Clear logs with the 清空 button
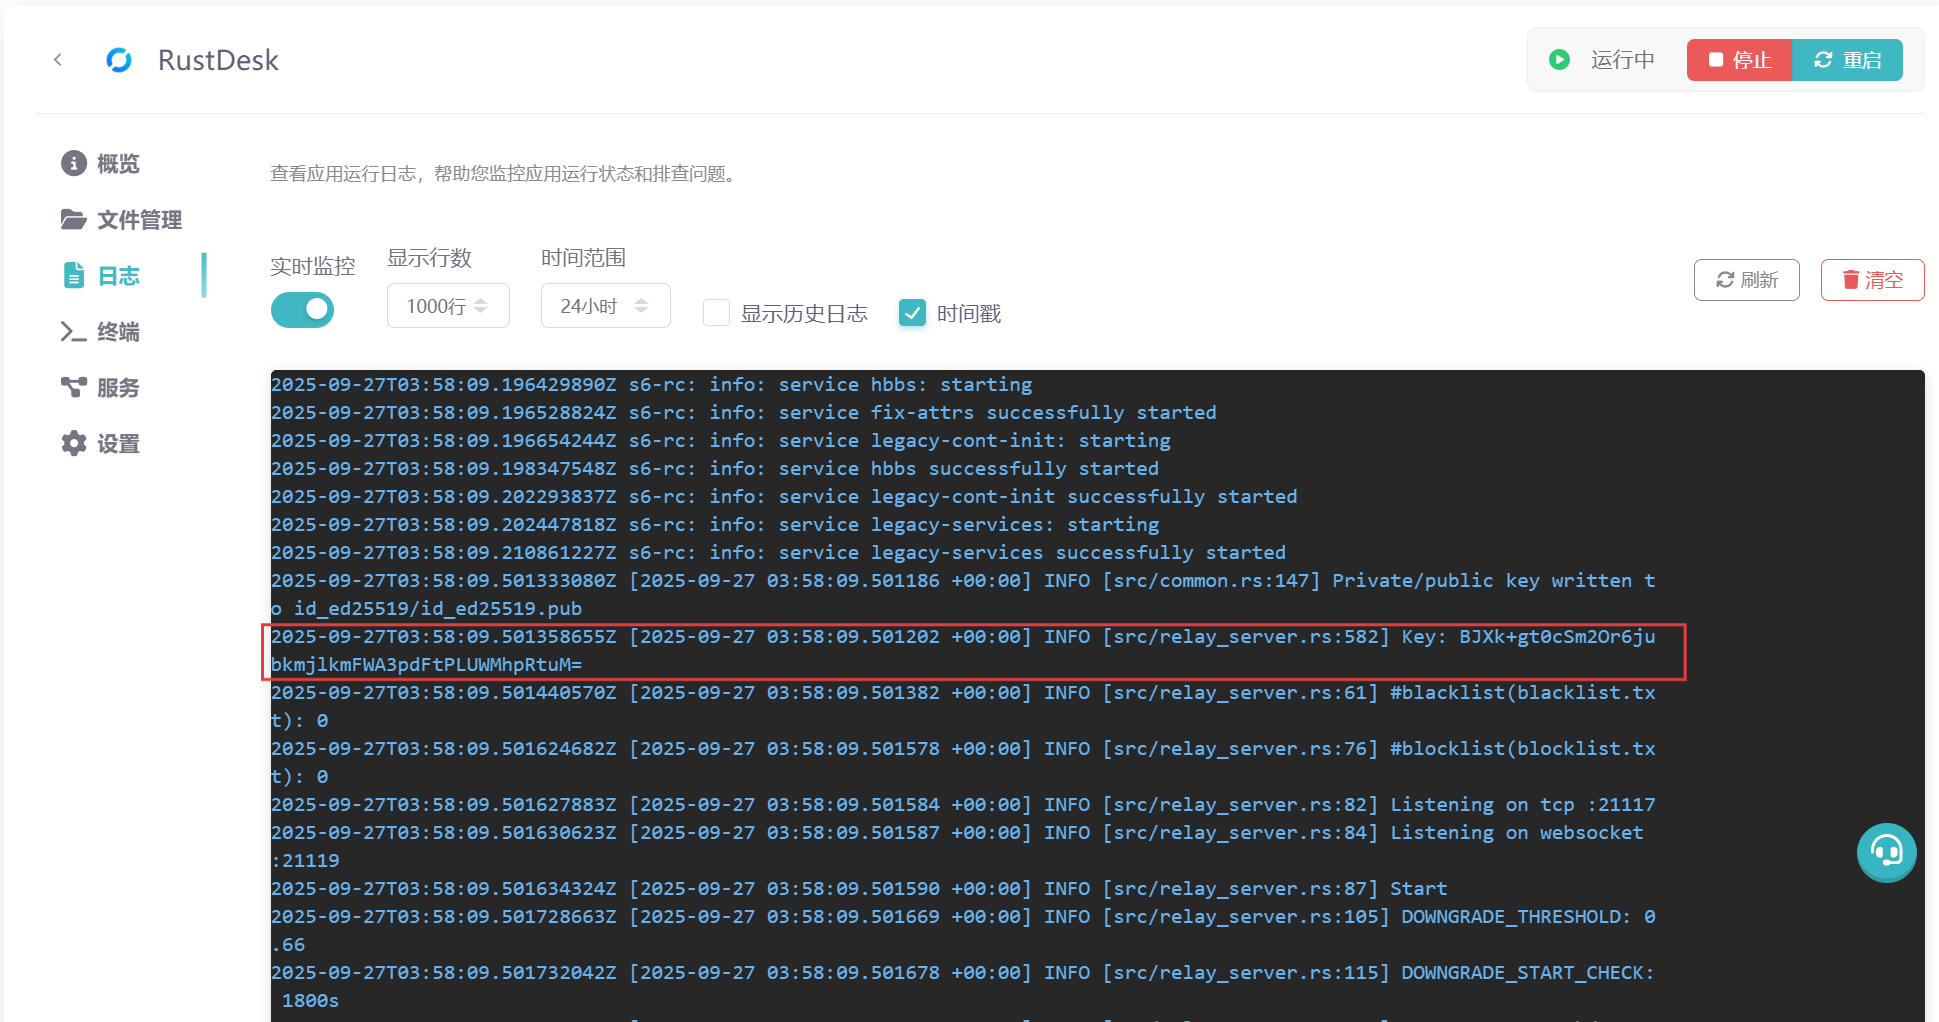The height and width of the screenshot is (1022, 1939). tap(1872, 280)
